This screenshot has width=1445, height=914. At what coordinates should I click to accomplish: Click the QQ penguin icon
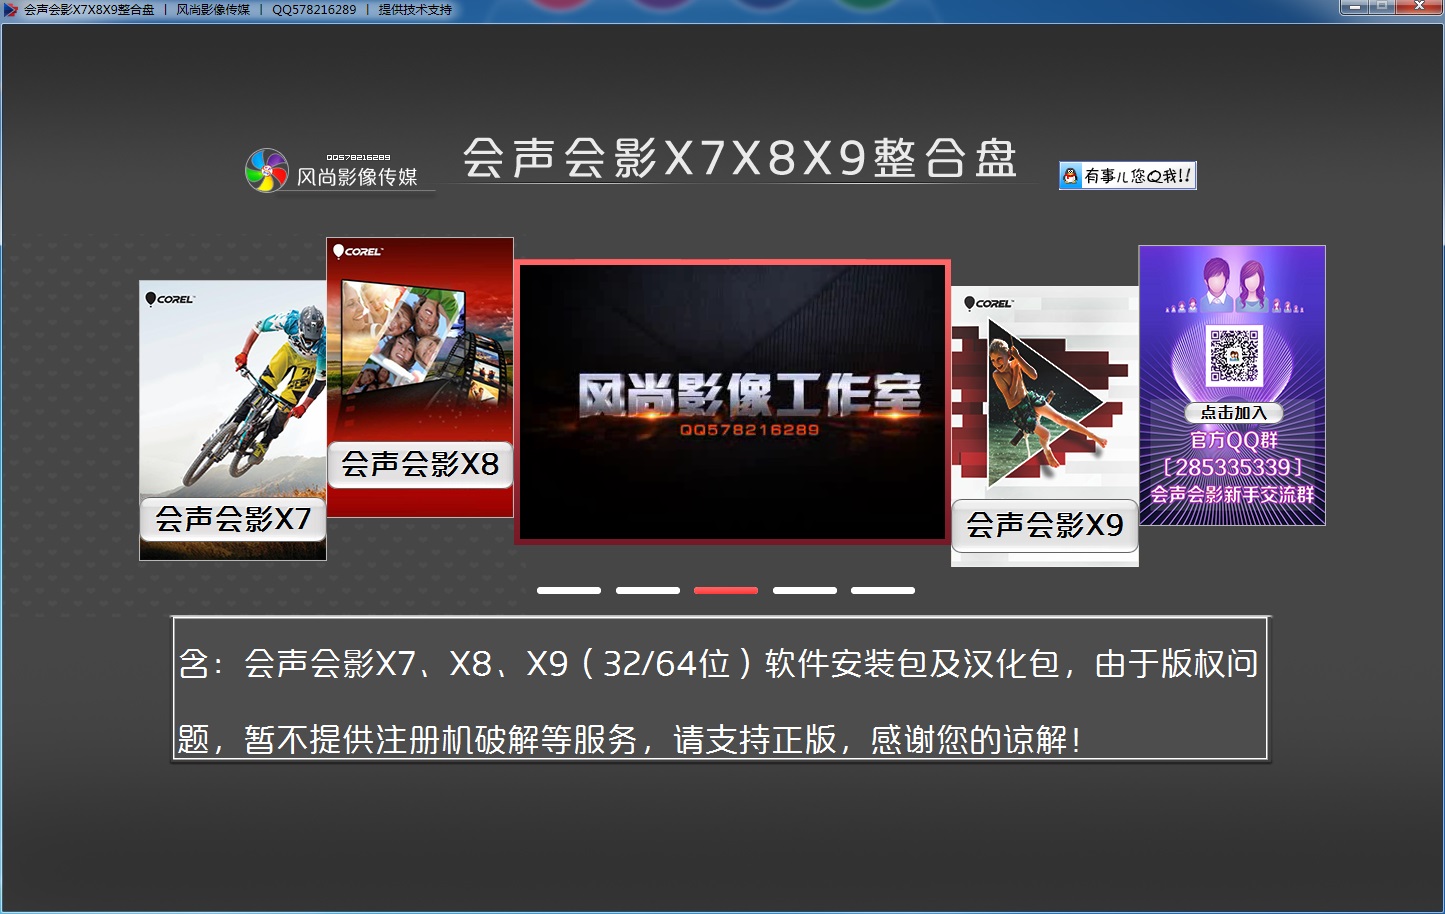pyautogui.click(x=1071, y=176)
